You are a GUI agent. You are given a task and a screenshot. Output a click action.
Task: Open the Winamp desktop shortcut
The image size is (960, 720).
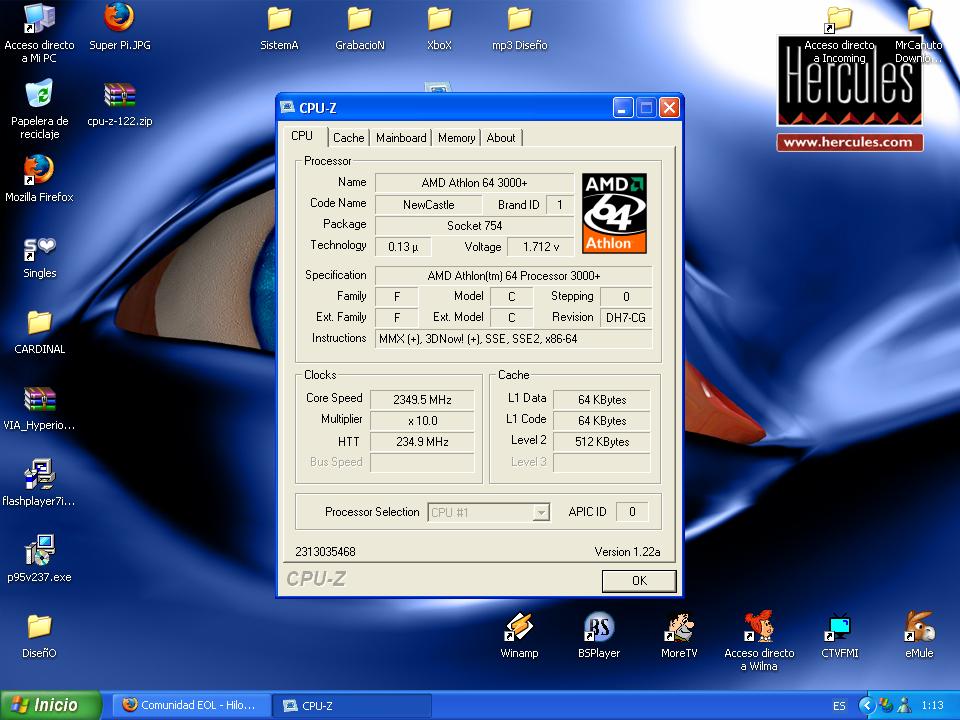(519, 629)
